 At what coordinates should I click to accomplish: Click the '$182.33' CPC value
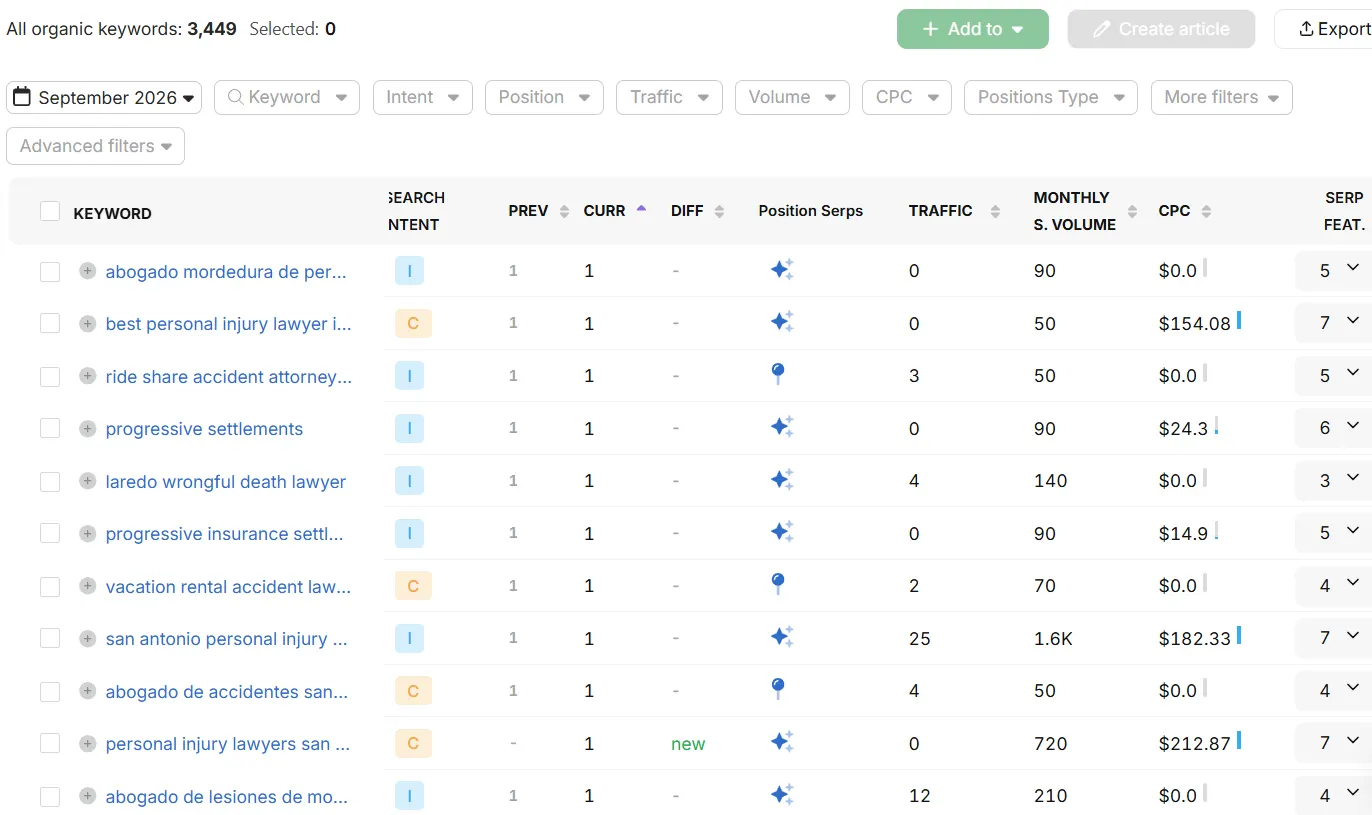pyautogui.click(x=1194, y=639)
